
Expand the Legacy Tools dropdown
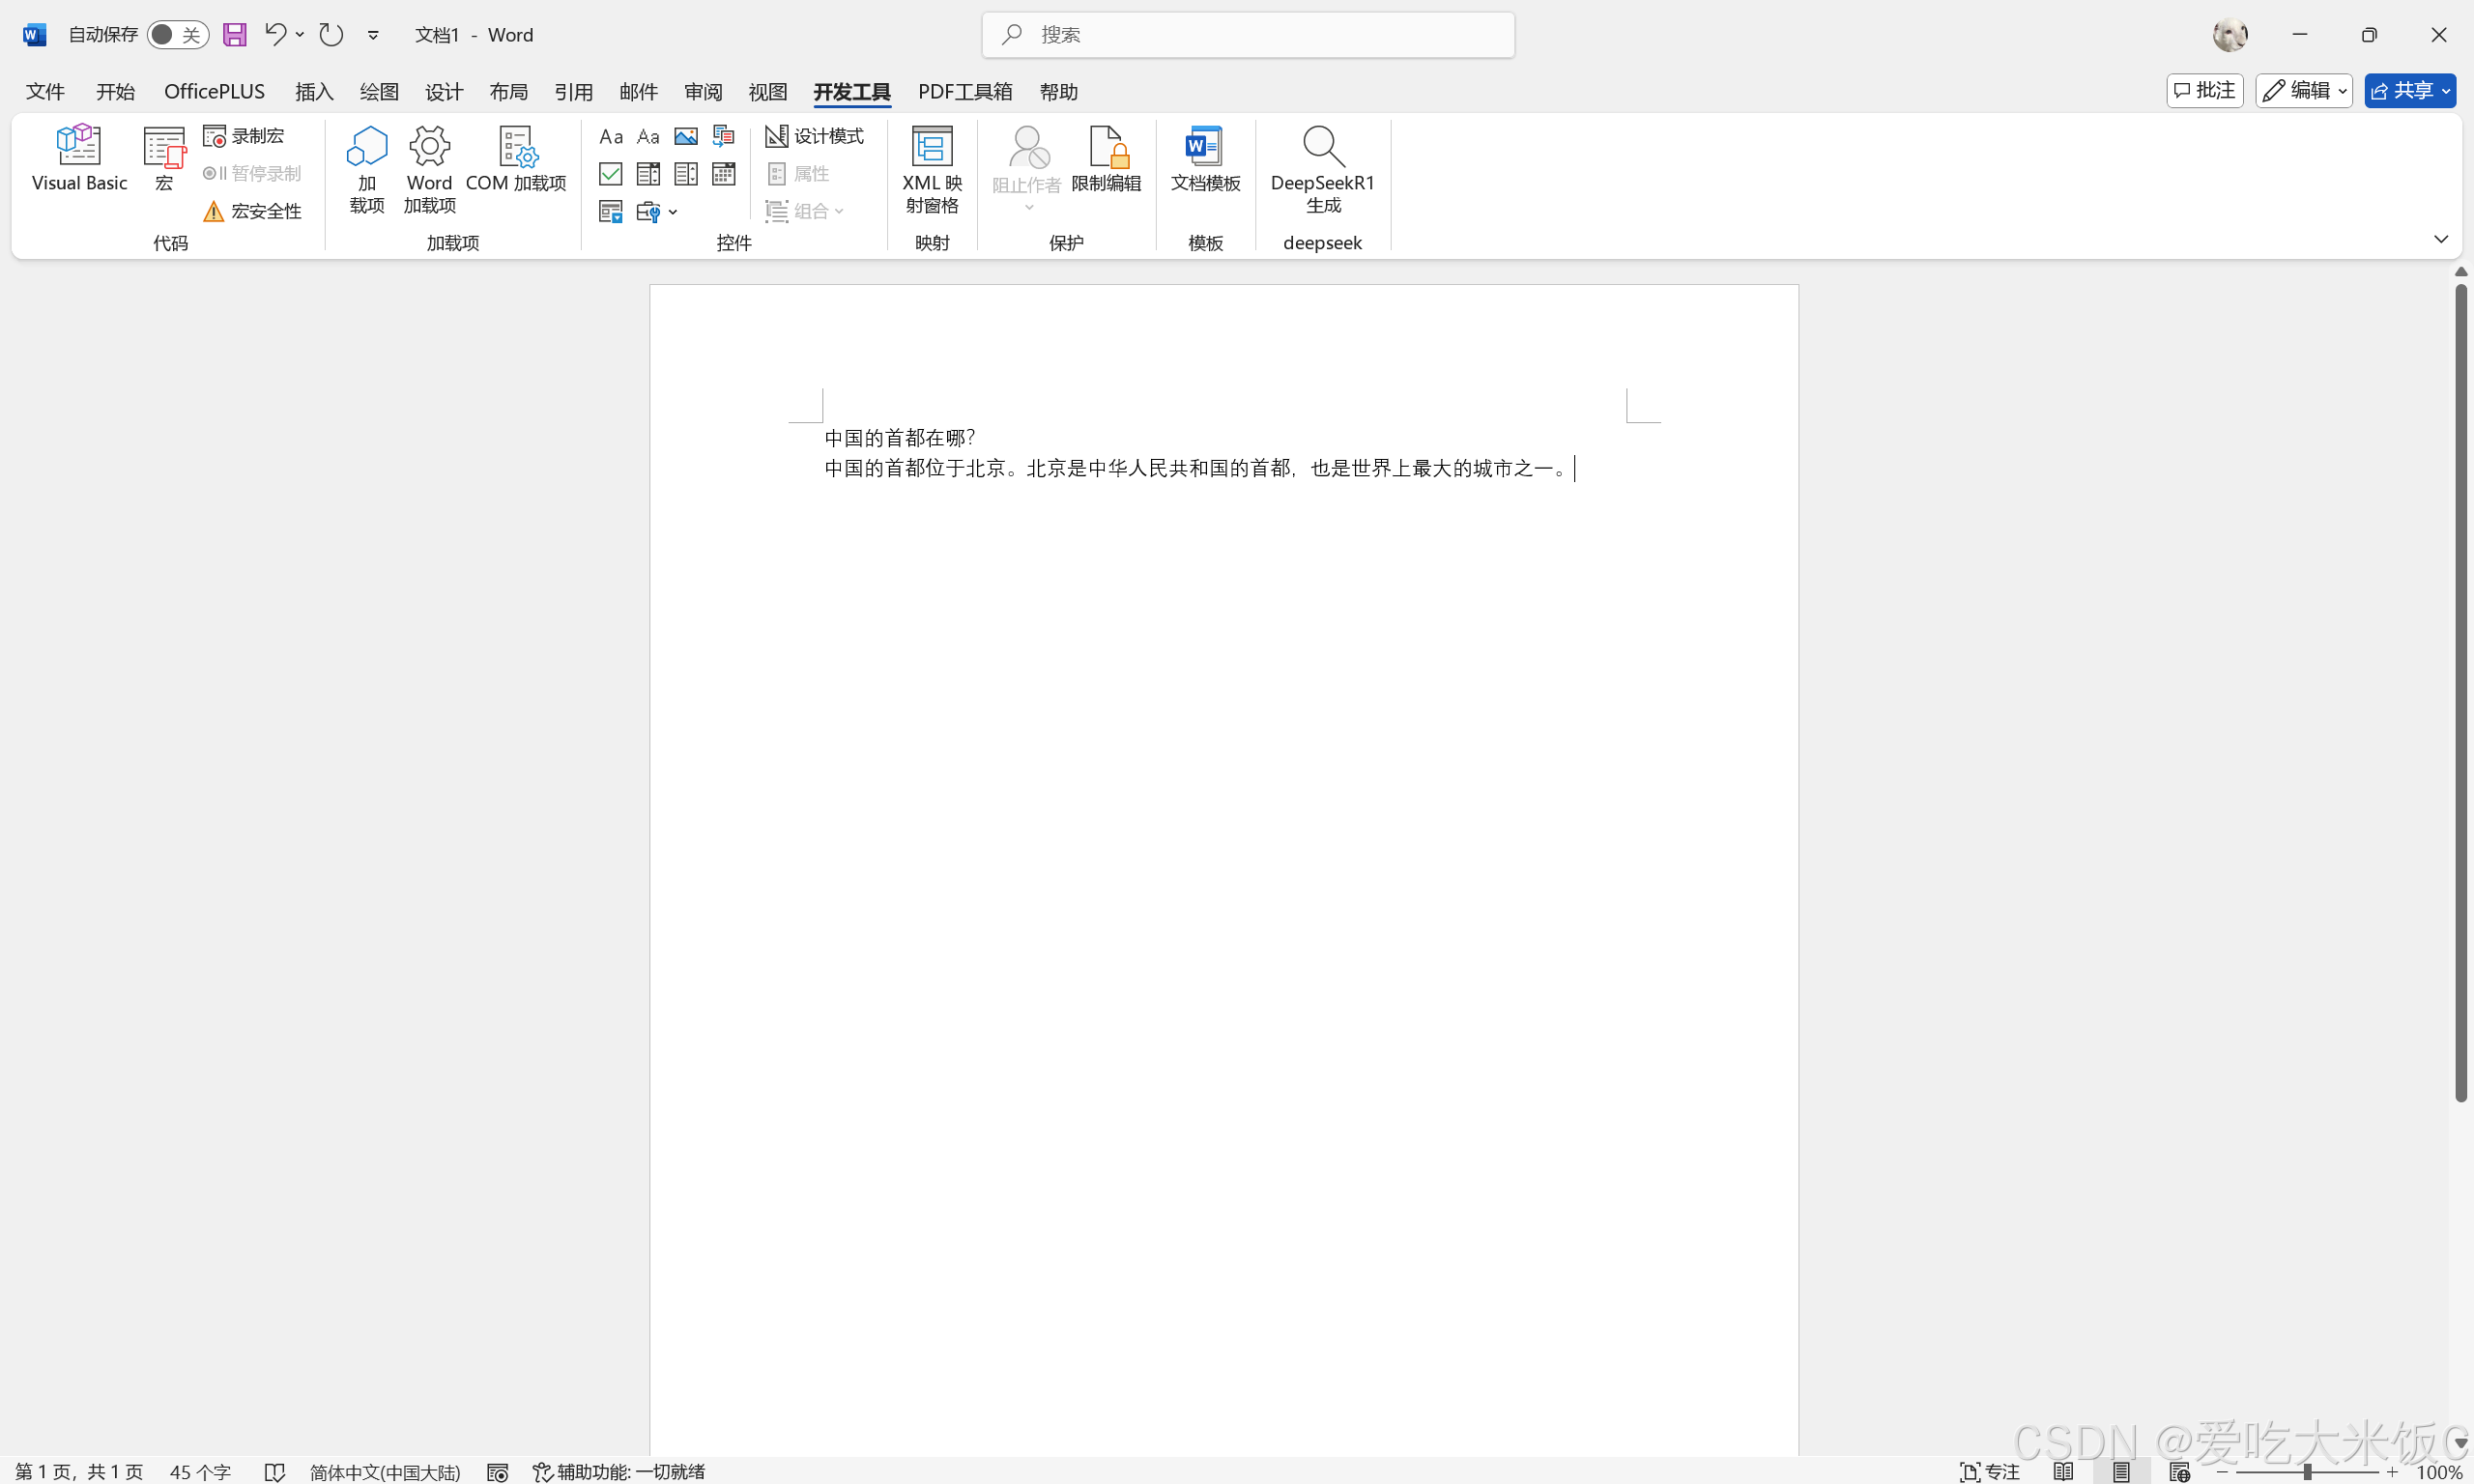pyautogui.click(x=657, y=212)
